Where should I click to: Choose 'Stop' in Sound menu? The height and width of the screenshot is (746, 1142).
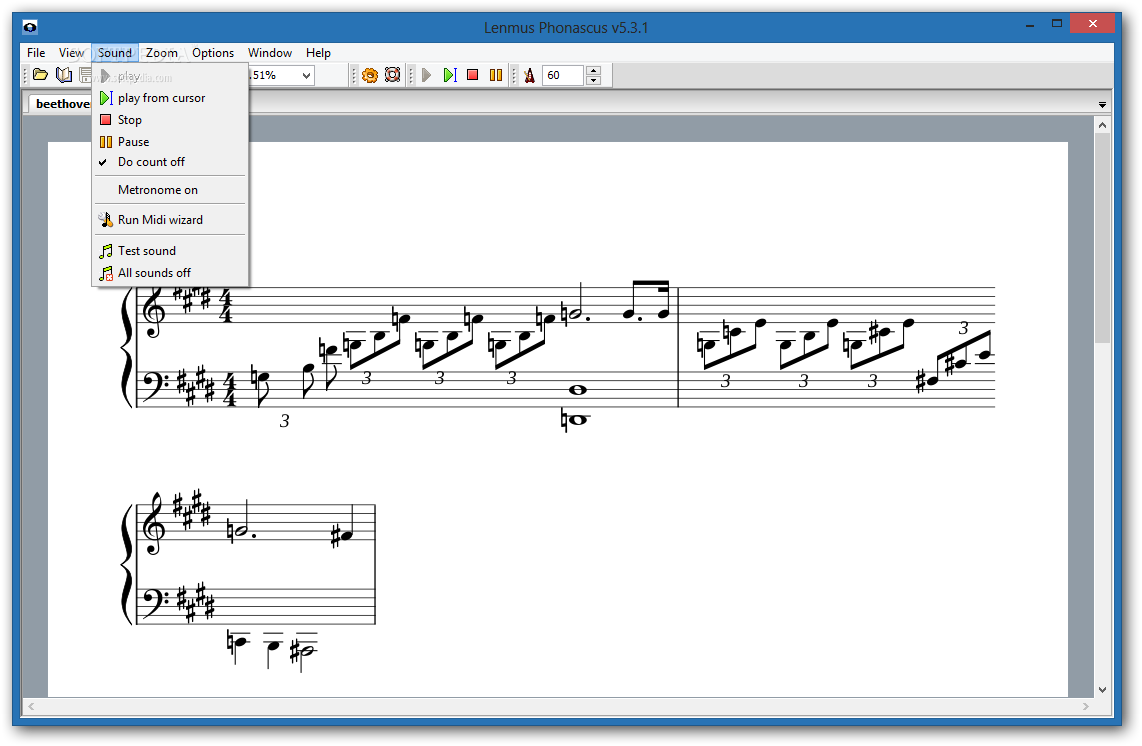(170, 119)
